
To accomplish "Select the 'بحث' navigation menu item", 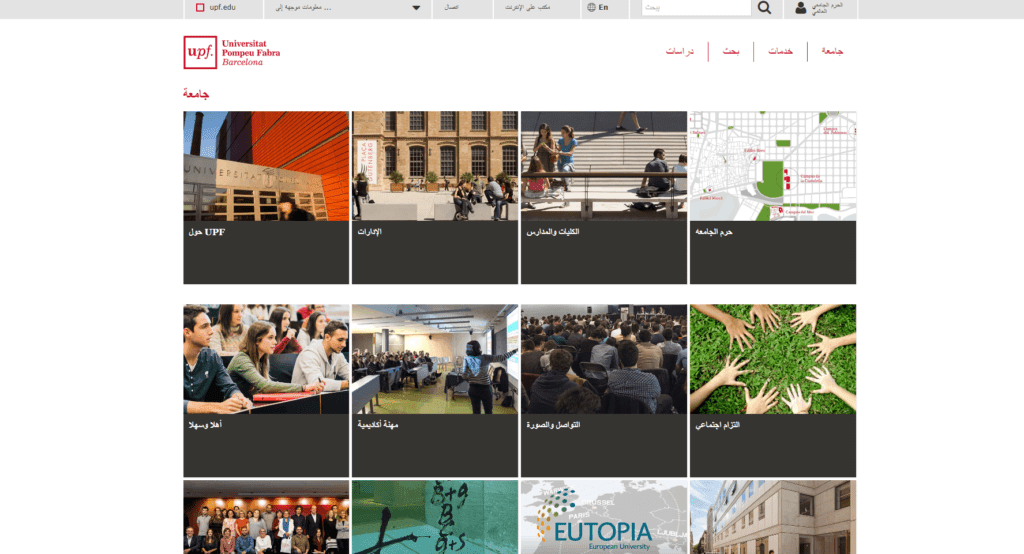I will (x=732, y=51).
